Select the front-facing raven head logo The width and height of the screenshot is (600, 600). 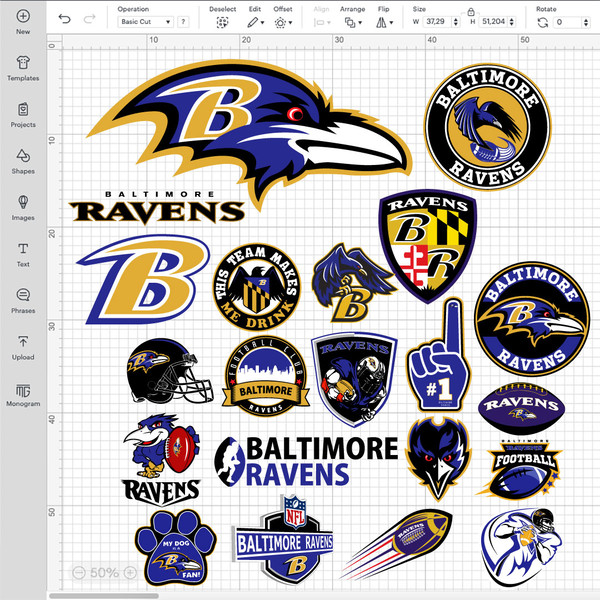click(x=439, y=458)
